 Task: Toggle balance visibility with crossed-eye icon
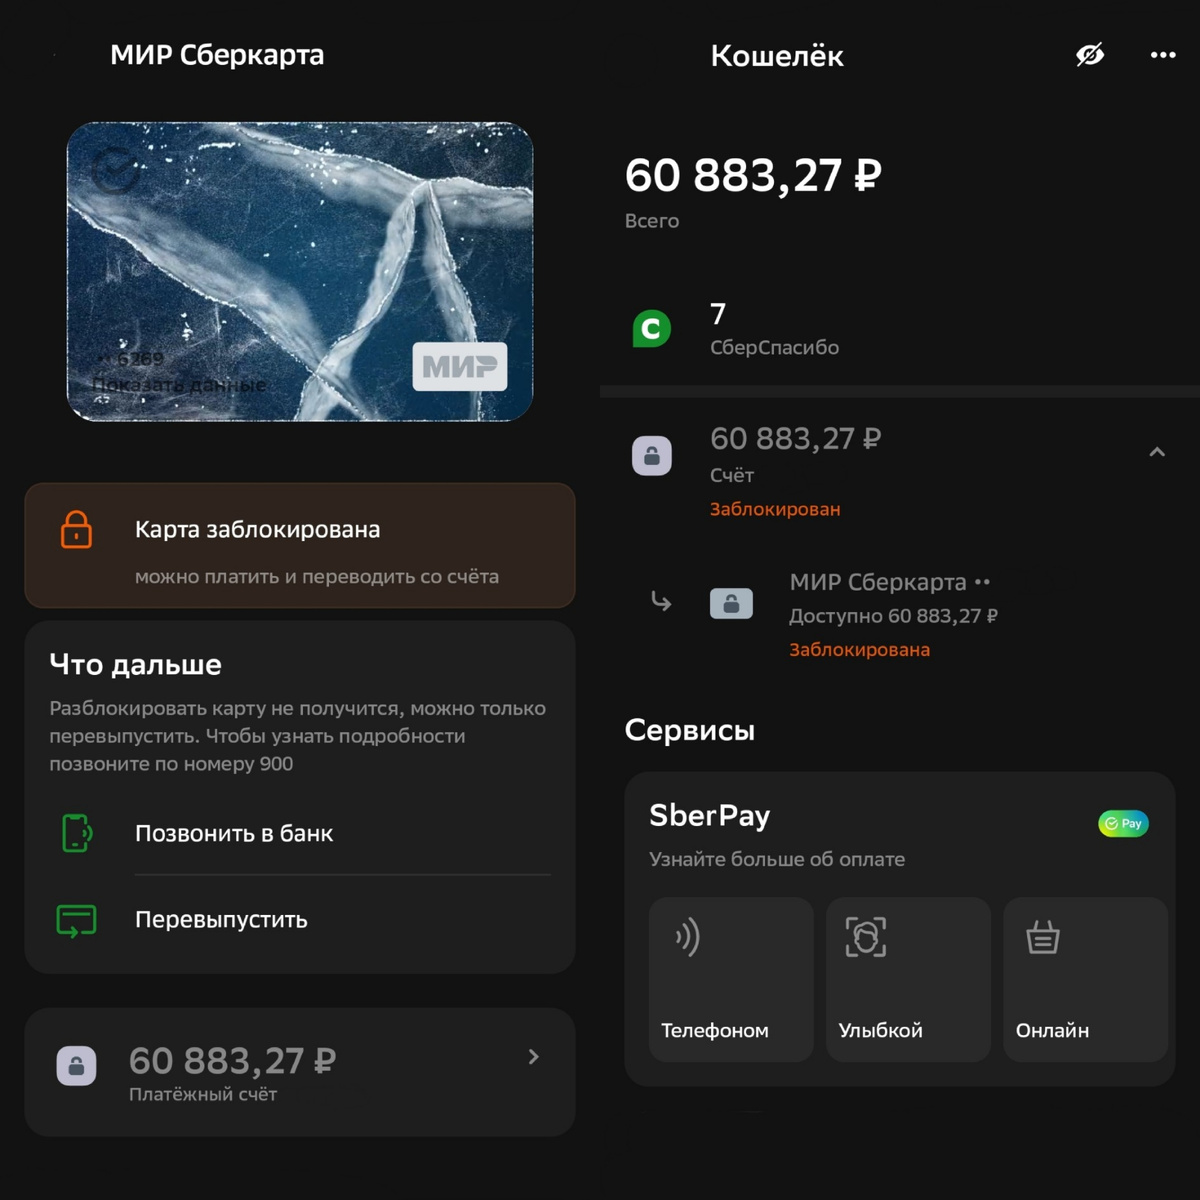1090,55
